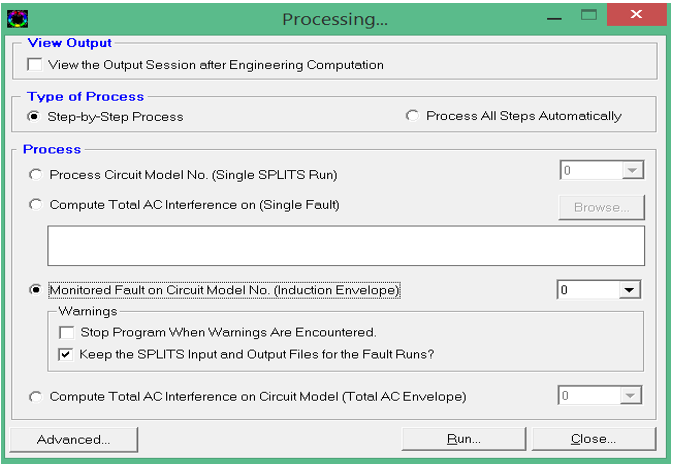Click the application icon in the title bar
Screen dimensions: 673x467
coord(18,19)
